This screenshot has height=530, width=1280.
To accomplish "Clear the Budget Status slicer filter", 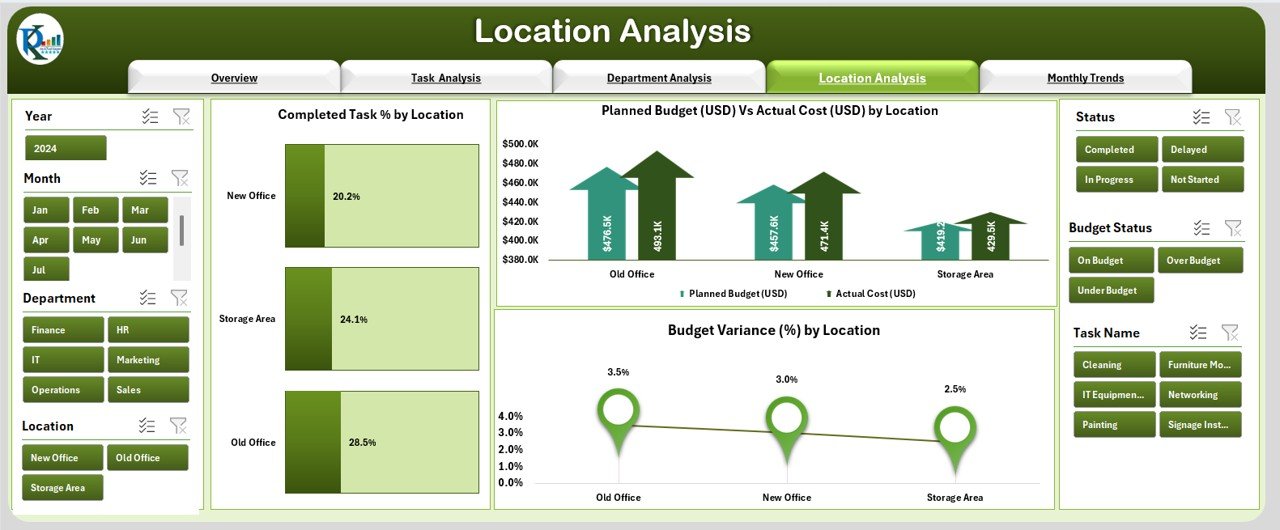I will [x=1233, y=228].
